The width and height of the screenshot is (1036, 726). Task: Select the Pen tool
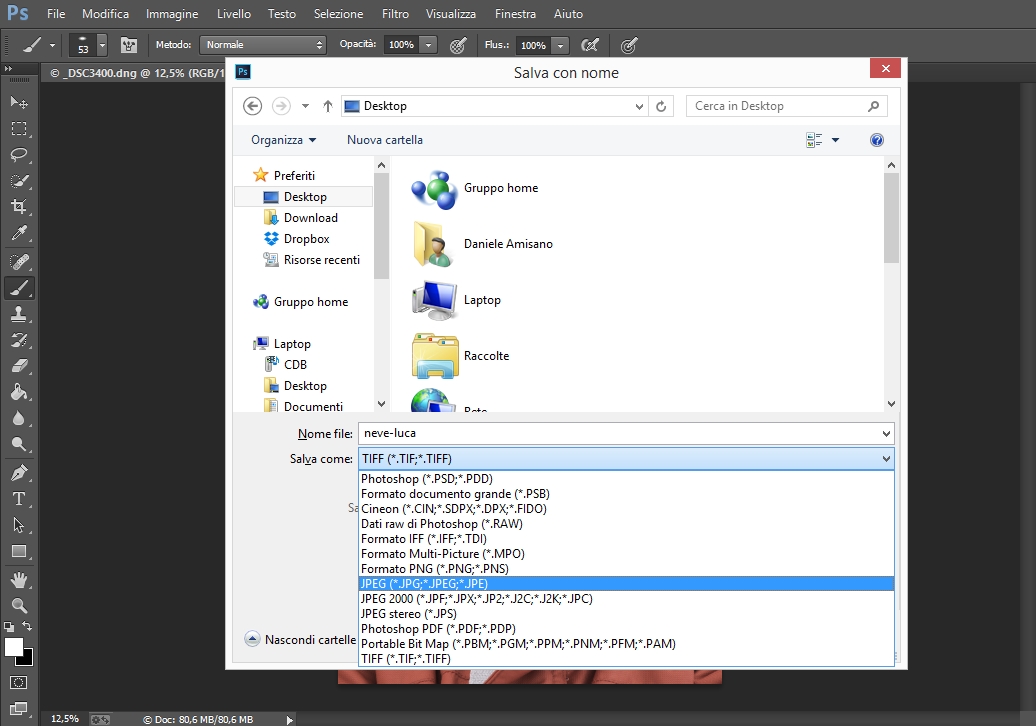tap(18, 473)
